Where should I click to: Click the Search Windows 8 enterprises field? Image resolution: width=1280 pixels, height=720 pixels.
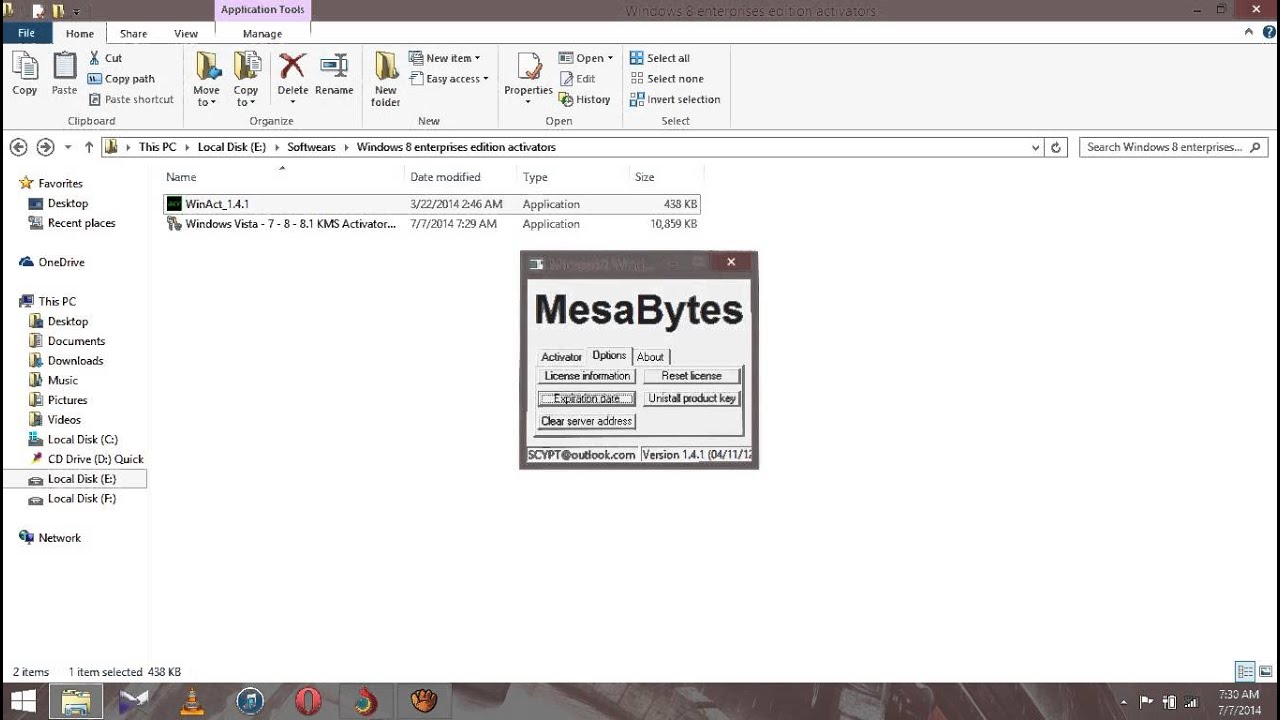1173,147
